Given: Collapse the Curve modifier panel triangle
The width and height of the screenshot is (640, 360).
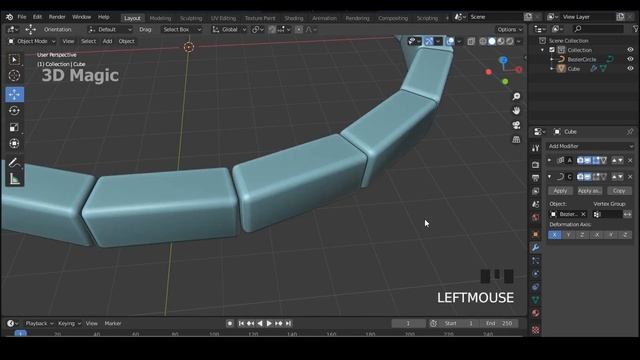Looking at the screenshot, I should tap(549, 177).
